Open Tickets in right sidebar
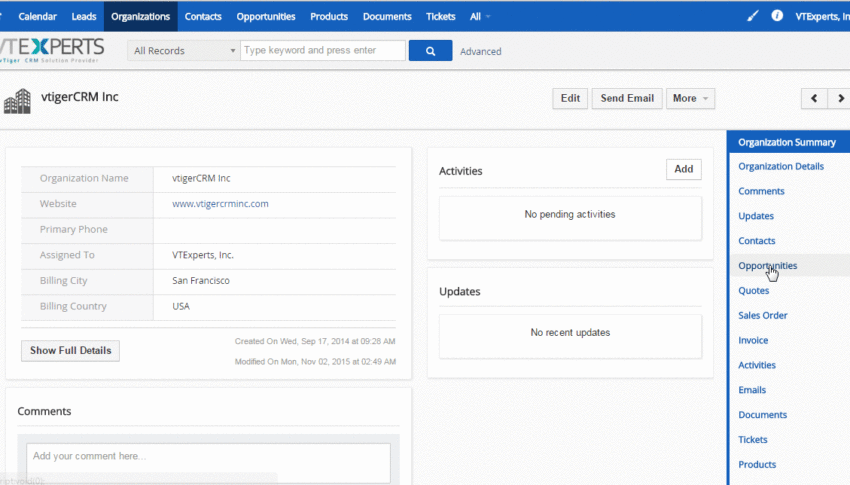Screen dimensions: 850x485 coord(752,440)
